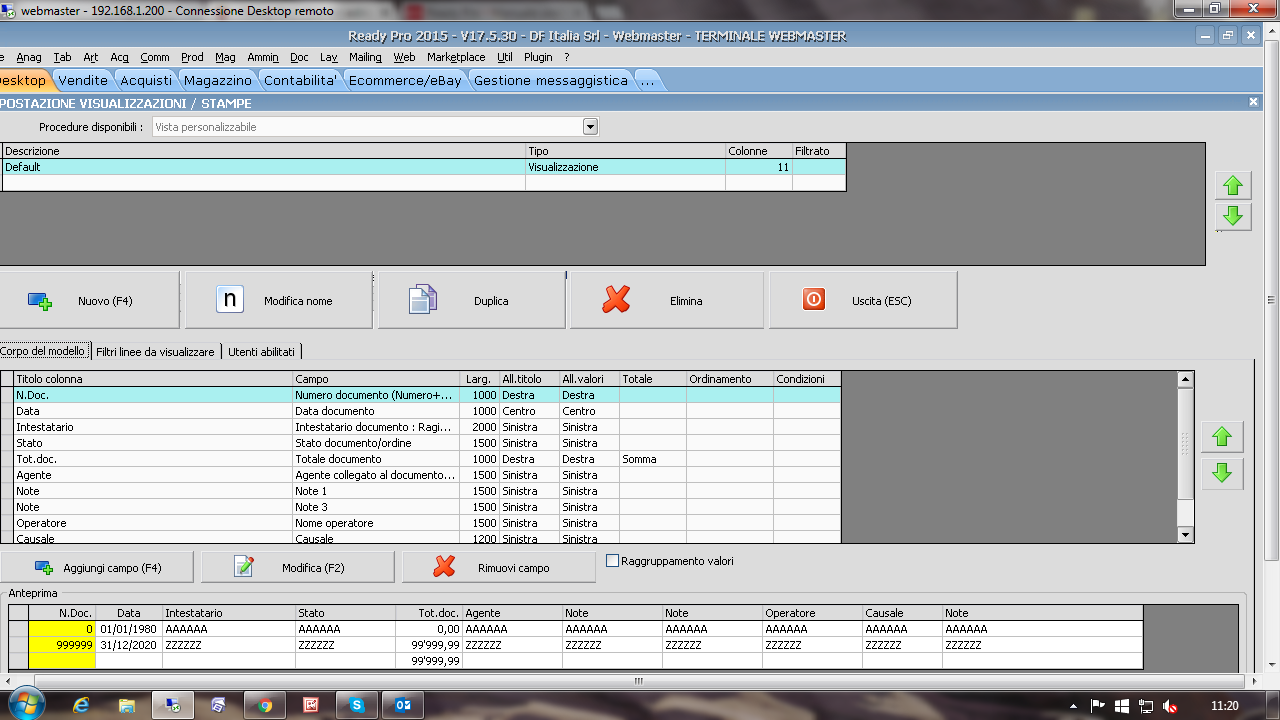The width and height of the screenshot is (1280, 720).
Task: Open the Mailing menu
Action: [365, 57]
